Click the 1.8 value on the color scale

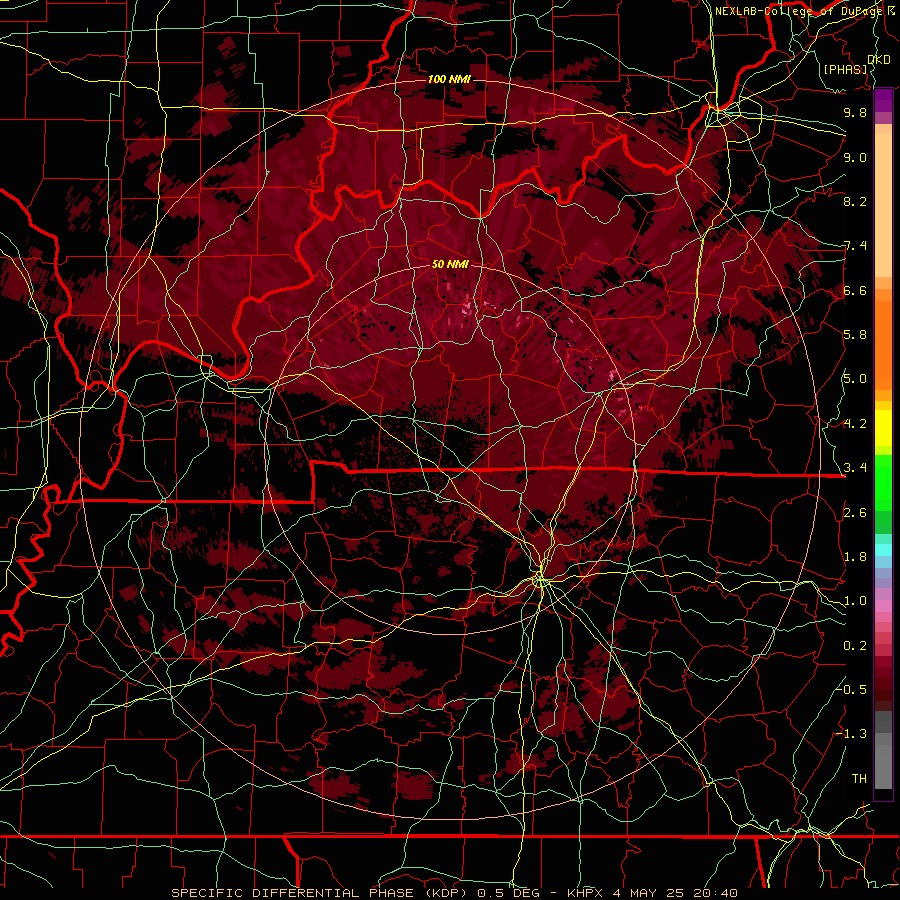click(855, 557)
